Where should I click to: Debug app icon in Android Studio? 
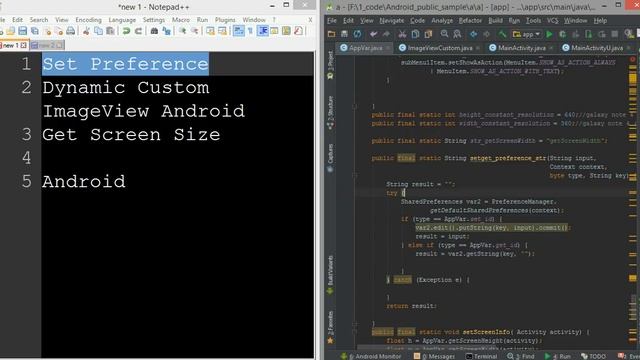[562, 34]
